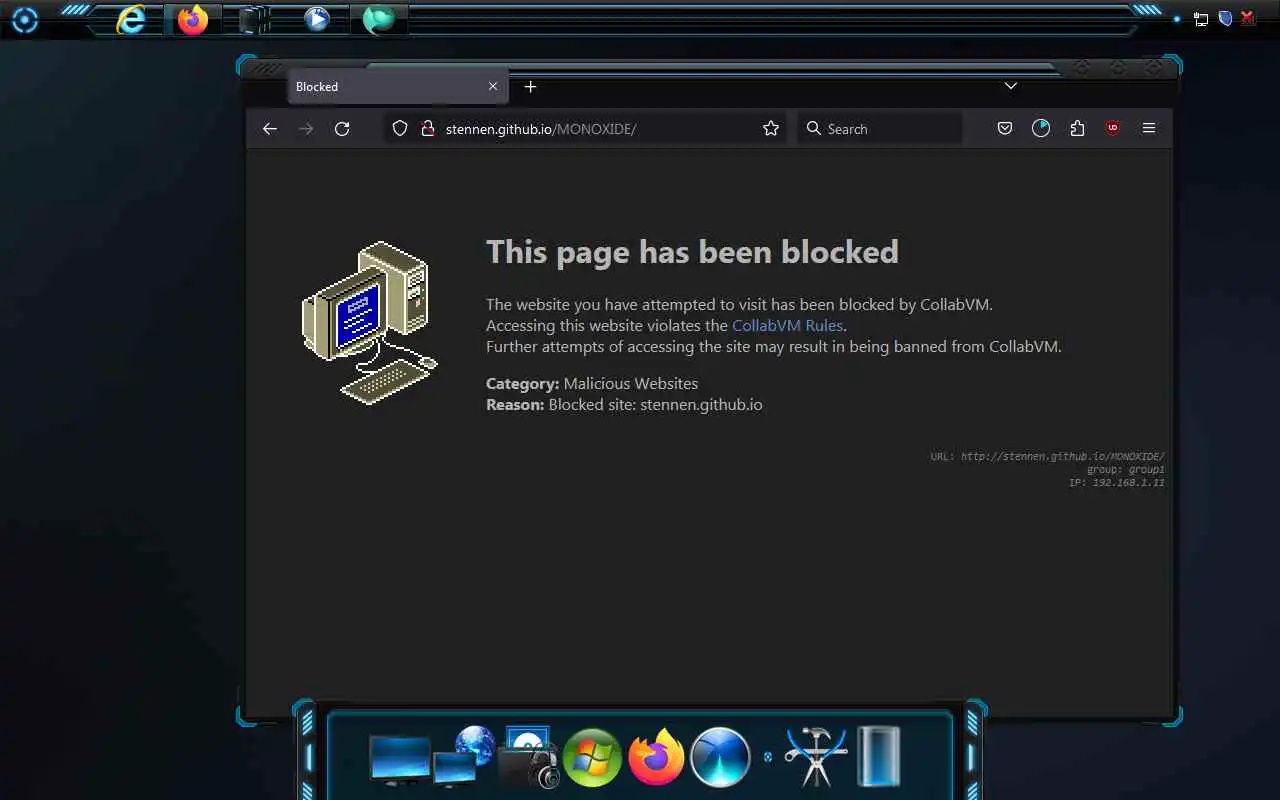The height and width of the screenshot is (800, 1280).
Task: Open the Start orb in top-left corner
Action: 24,19
